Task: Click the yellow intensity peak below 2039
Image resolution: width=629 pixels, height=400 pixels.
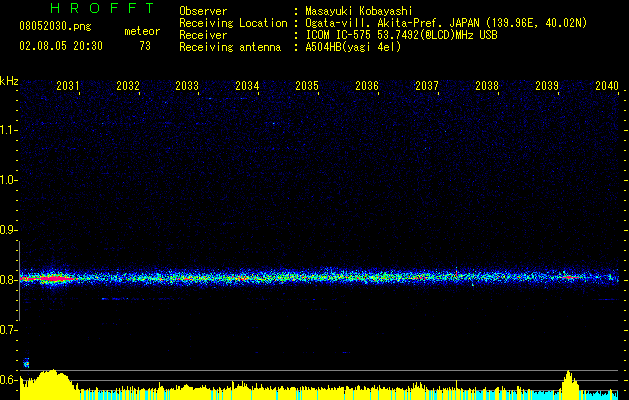Action: point(570,385)
